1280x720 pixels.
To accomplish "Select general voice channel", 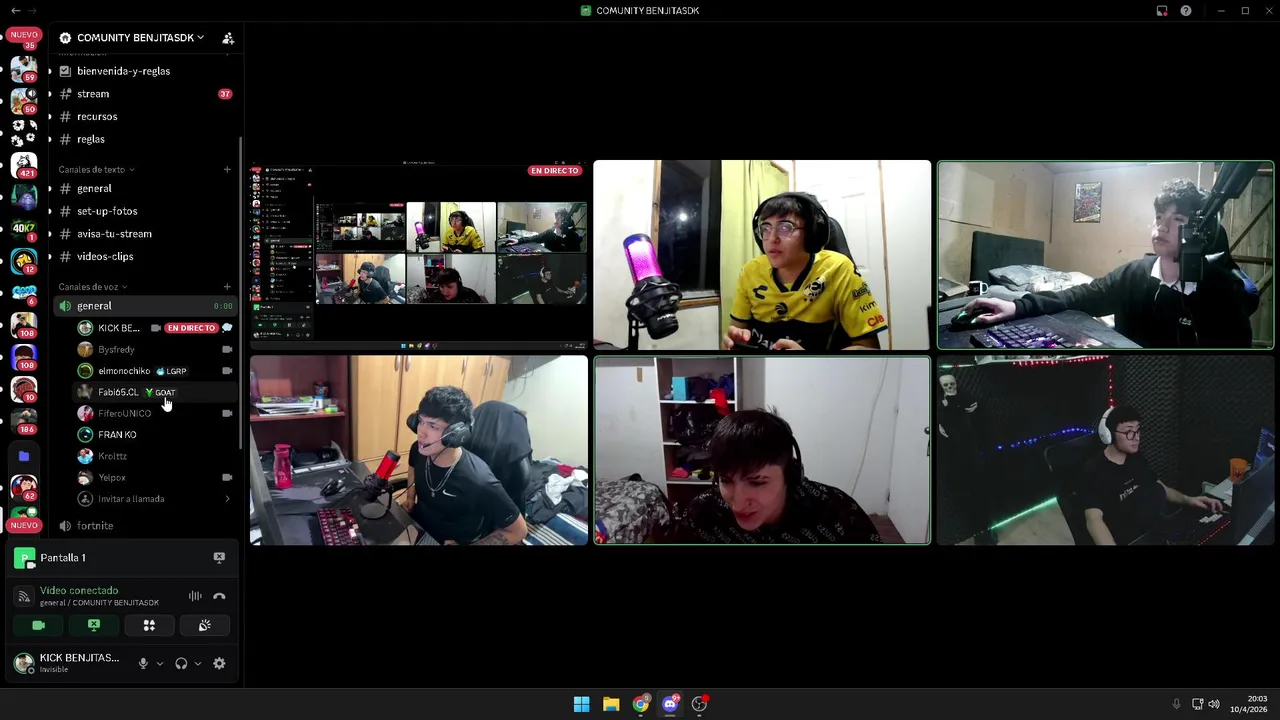I will 144,306.
